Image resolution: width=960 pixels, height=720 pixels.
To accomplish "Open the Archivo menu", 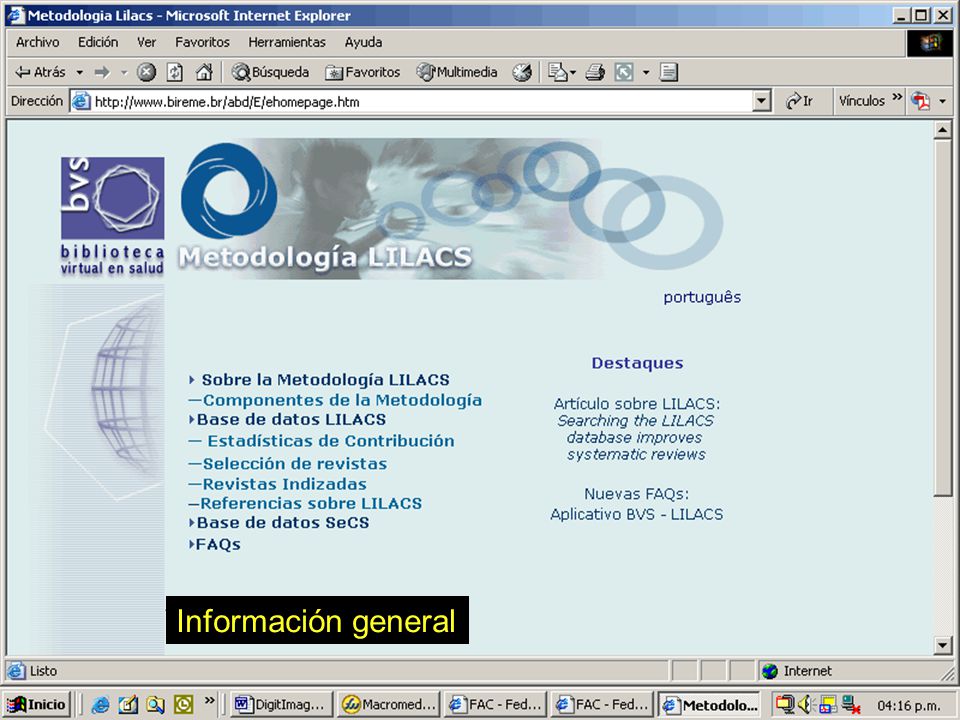I will (x=37, y=42).
